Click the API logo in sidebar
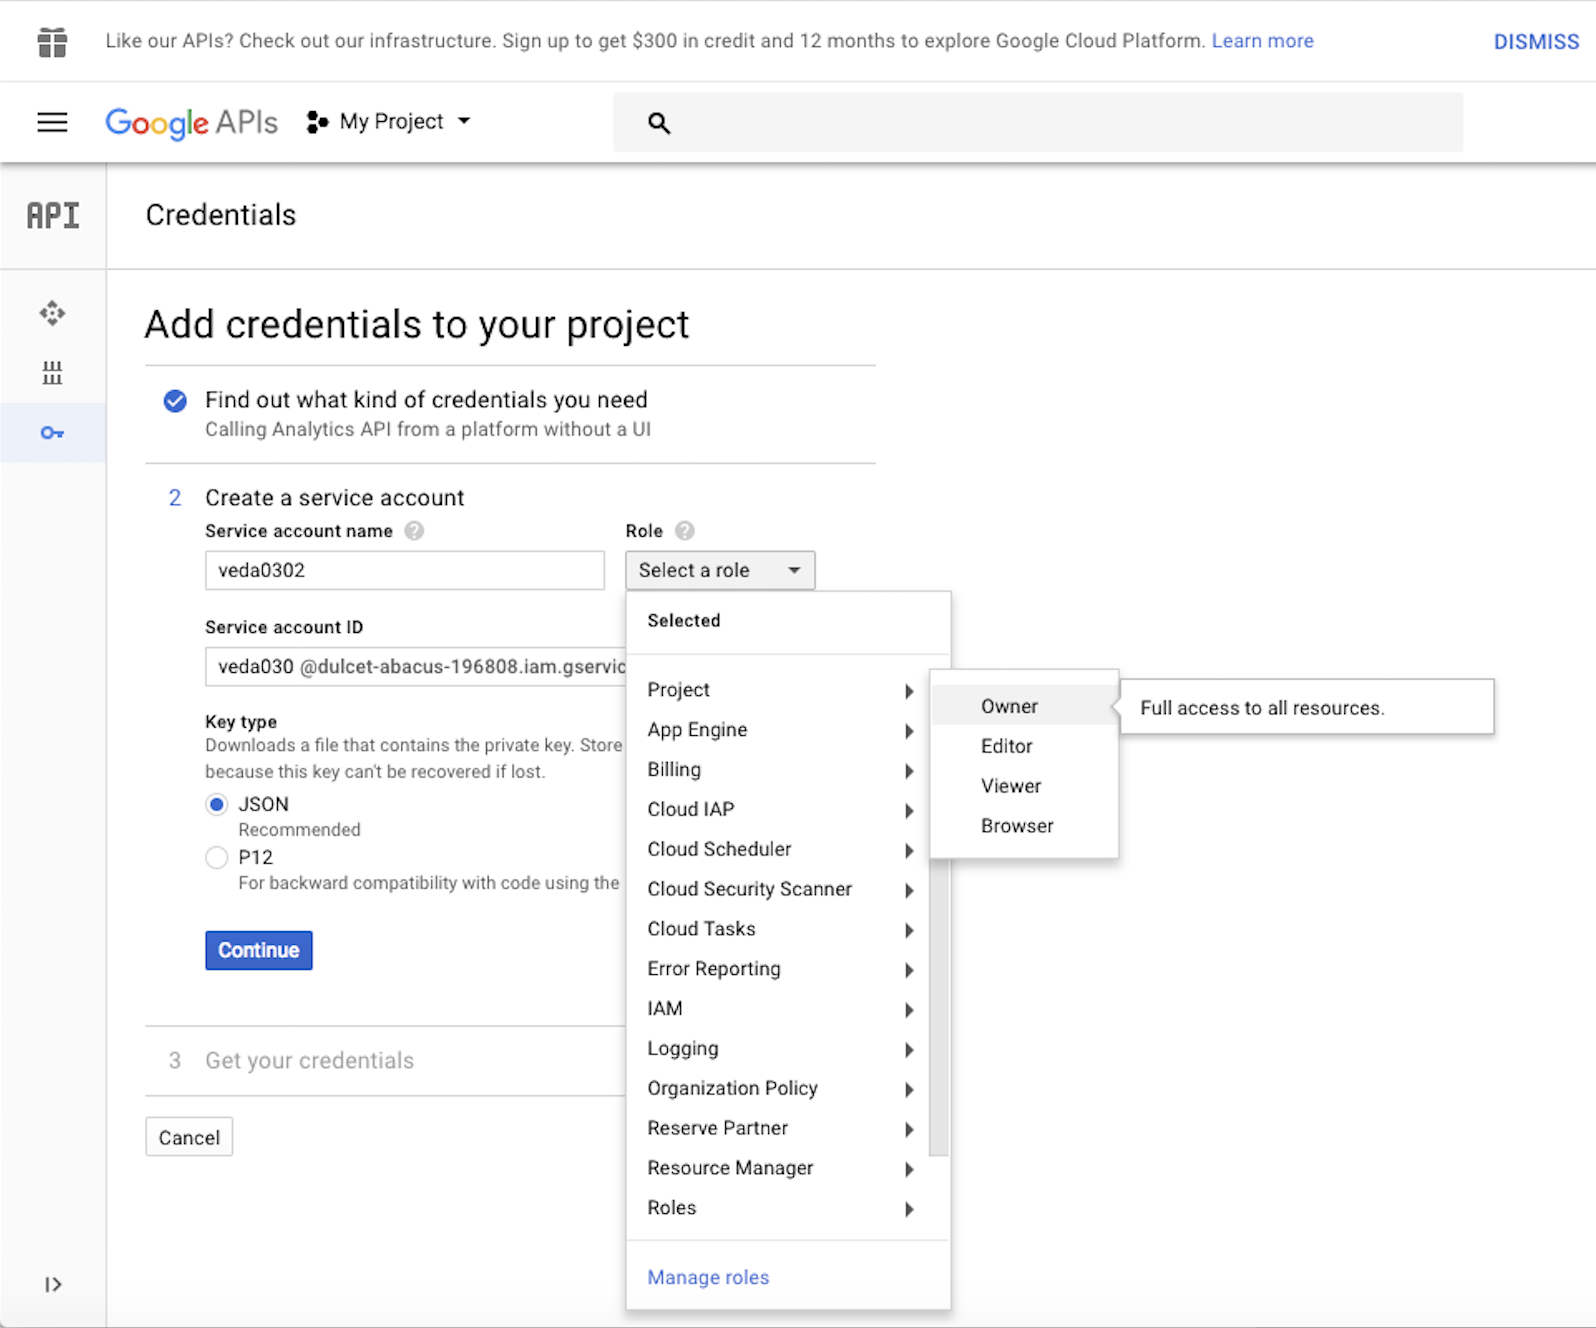 tap(53, 215)
